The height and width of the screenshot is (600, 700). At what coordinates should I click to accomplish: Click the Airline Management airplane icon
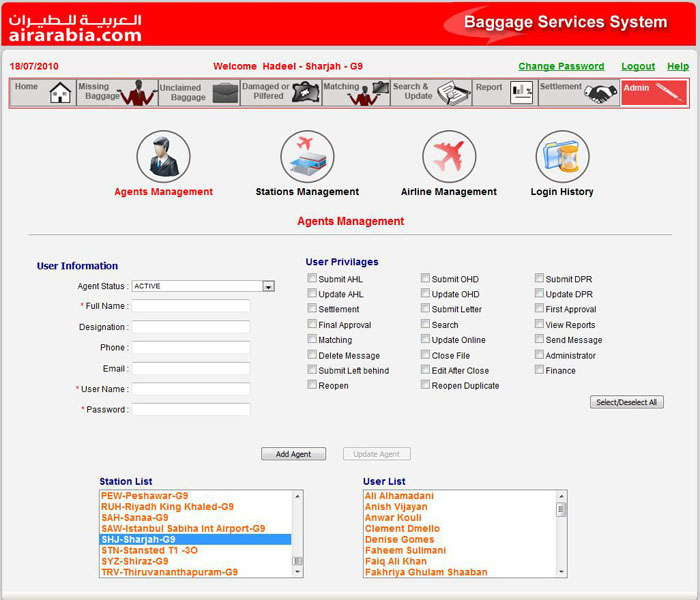pos(449,156)
